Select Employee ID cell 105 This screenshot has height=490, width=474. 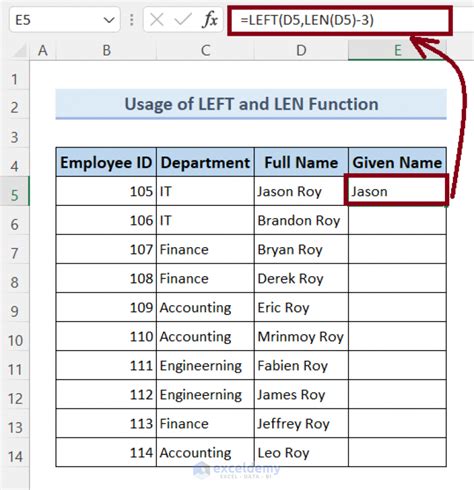tap(106, 191)
